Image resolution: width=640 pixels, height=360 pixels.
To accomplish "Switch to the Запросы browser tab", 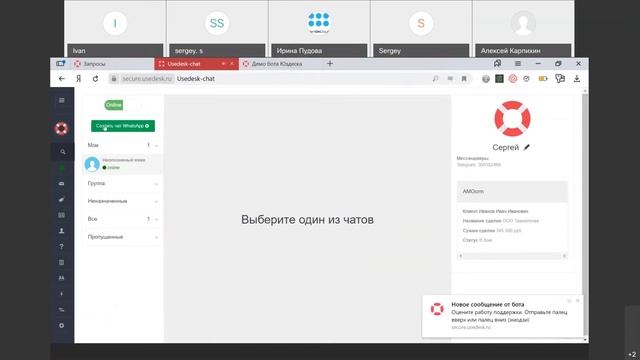I will pyautogui.click(x=112, y=64).
